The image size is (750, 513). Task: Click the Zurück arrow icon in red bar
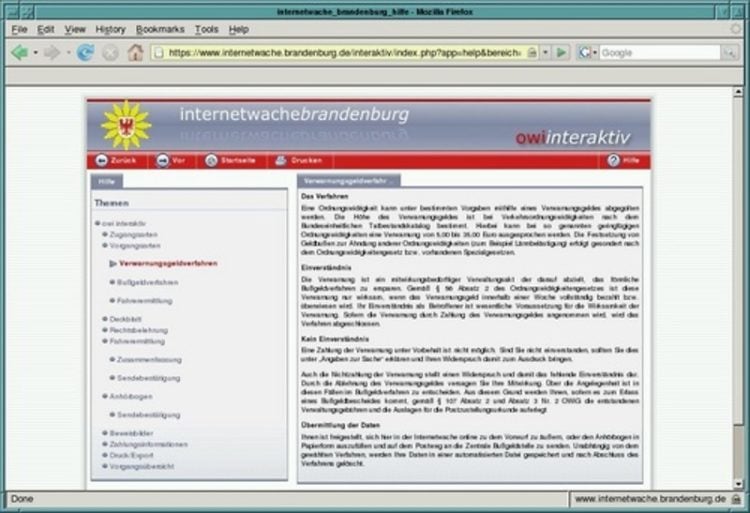pyautogui.click(x=101, y=160)
